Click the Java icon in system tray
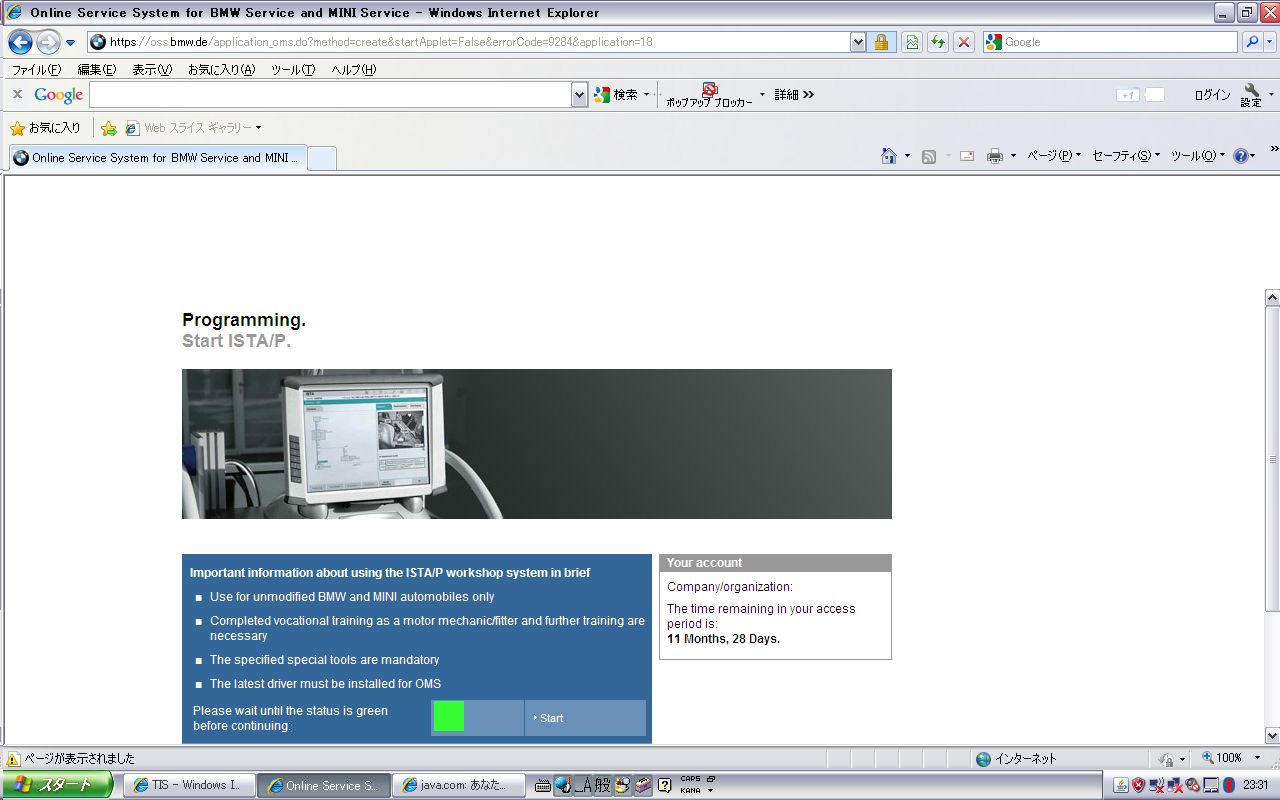1280x800 pixels. click(1121, 786)
